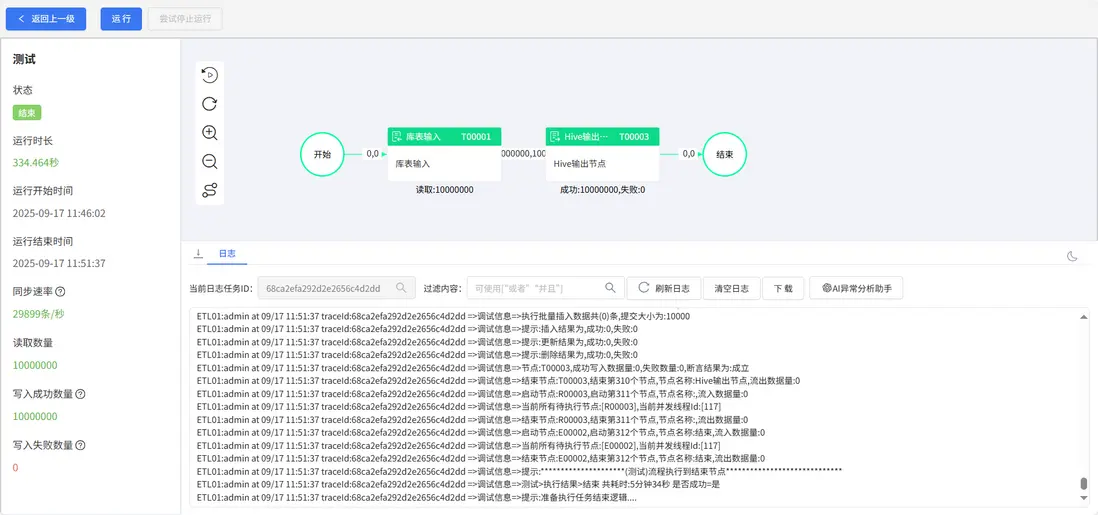The image size is (1098, 515).
Task: Click the 清空日志 button
Action: [731, 288]
